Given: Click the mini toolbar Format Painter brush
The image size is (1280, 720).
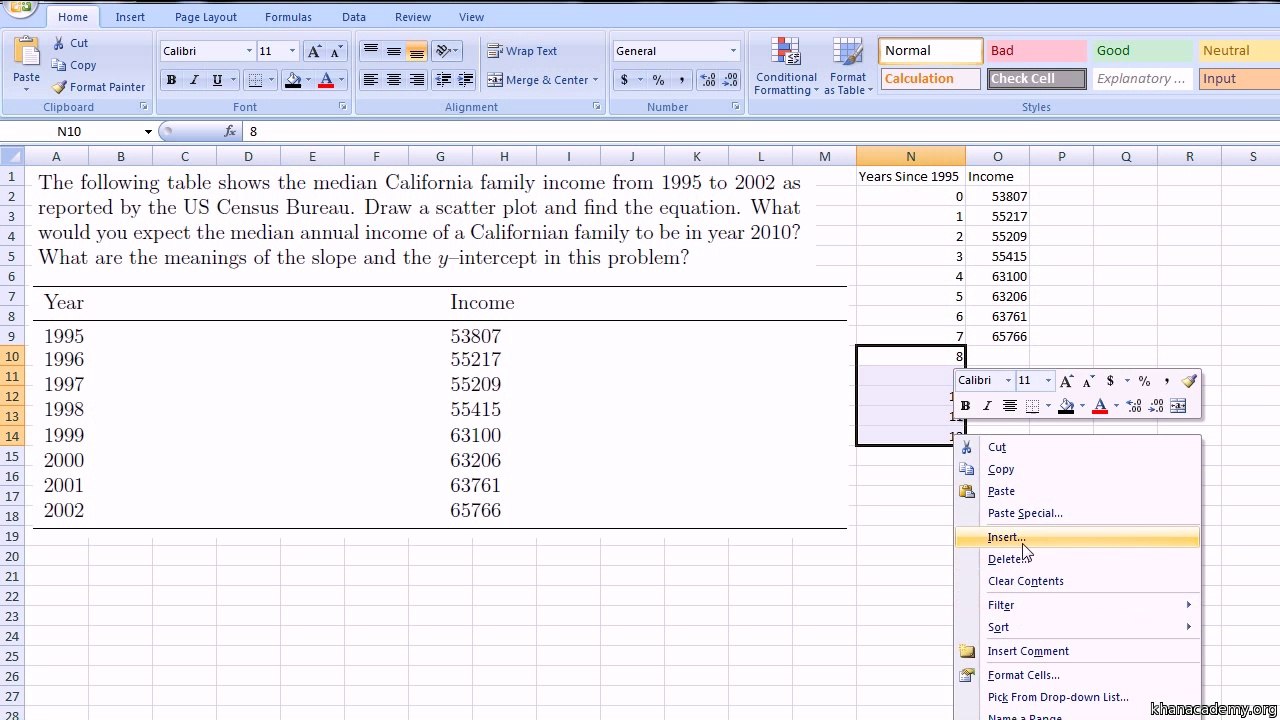Looking at the screenshot, I should tap(1189, 381).
